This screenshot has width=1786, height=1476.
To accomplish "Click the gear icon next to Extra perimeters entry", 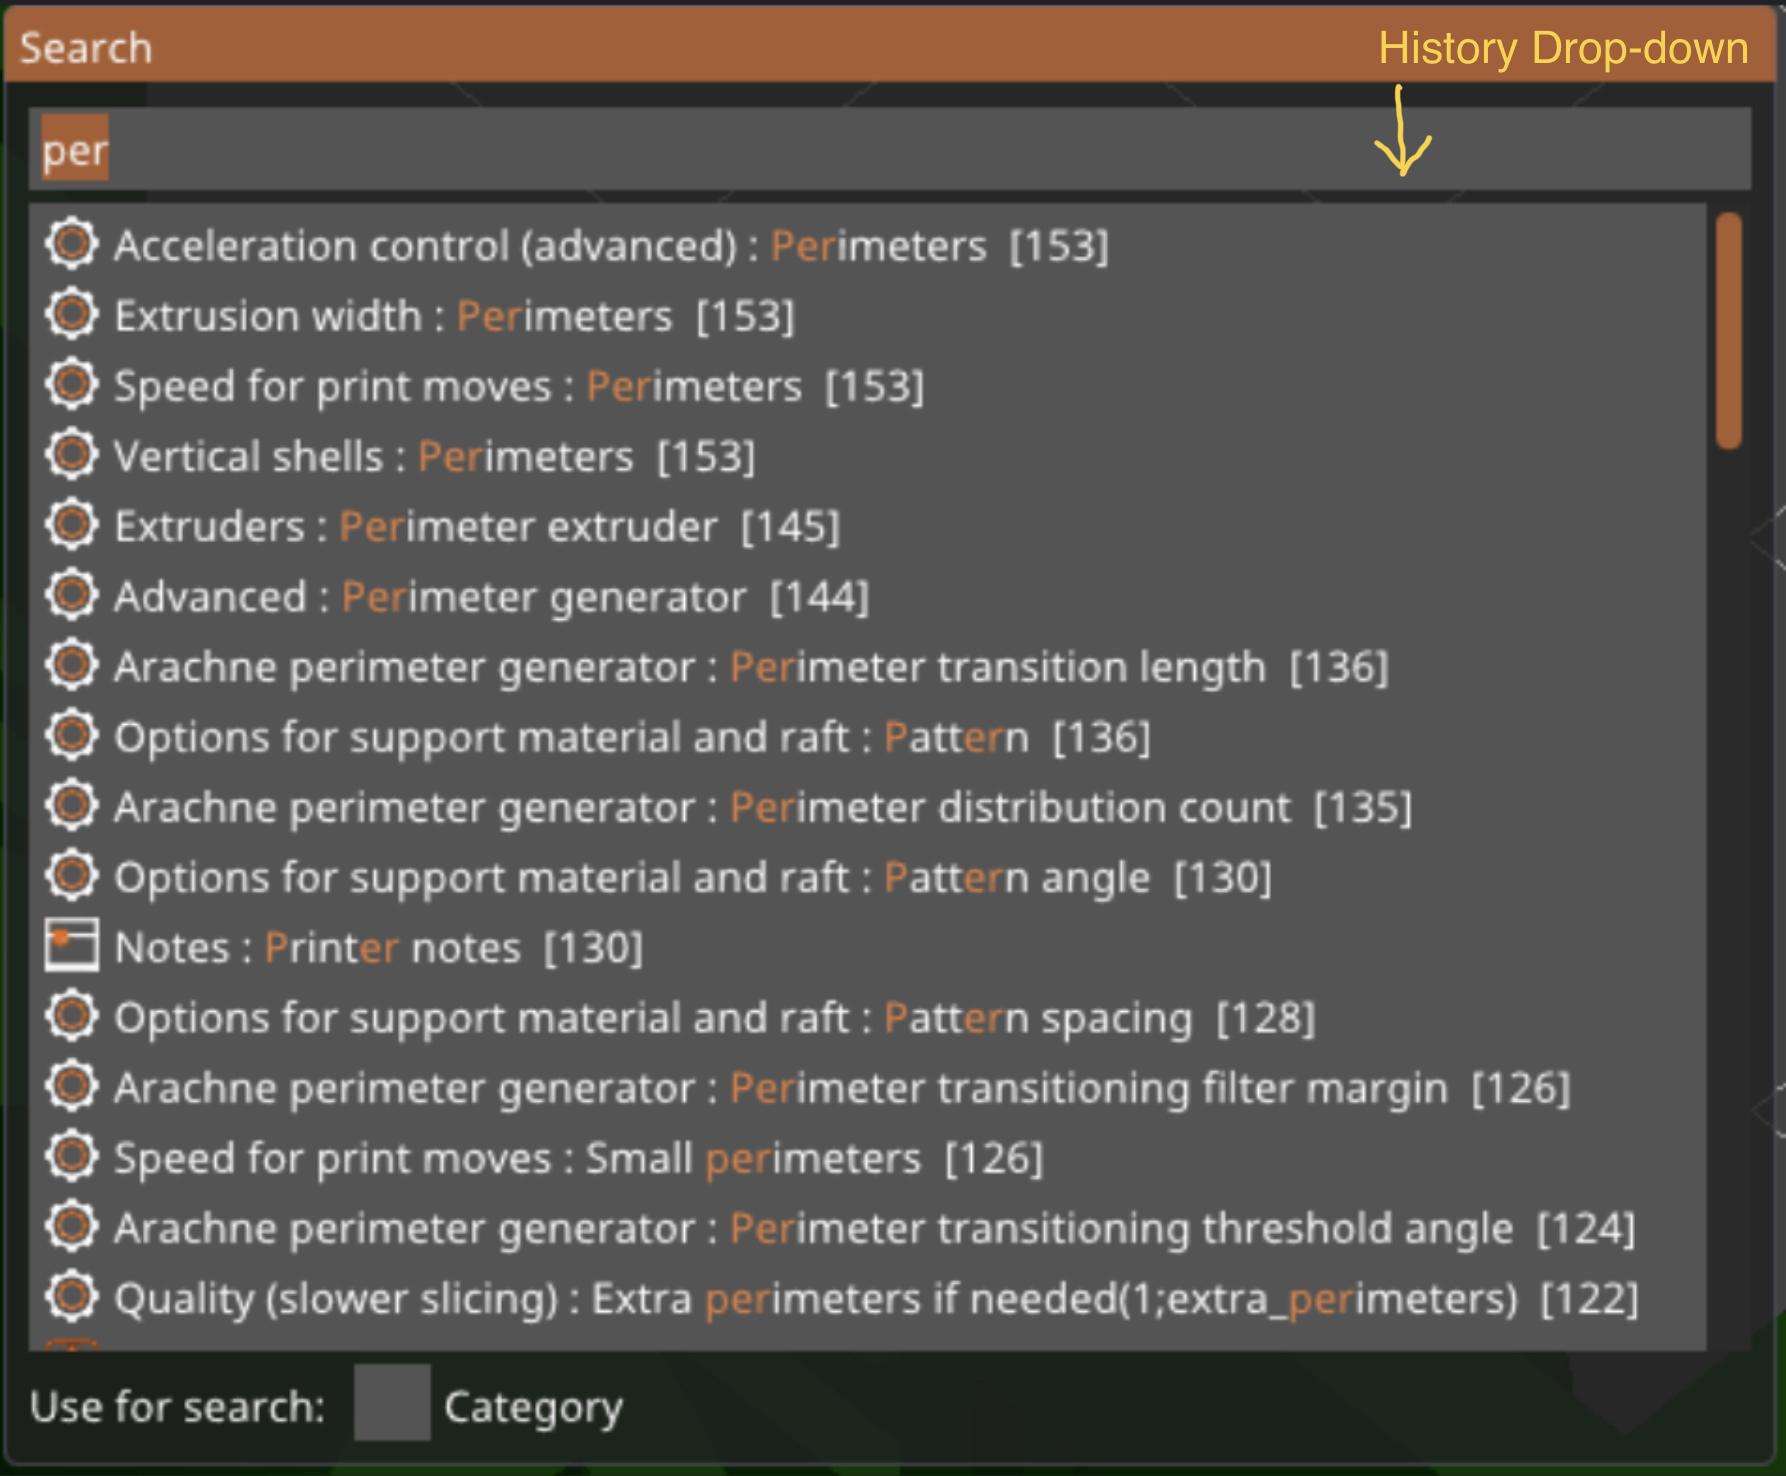I will pyautogui.click(x=71, y=1297).
